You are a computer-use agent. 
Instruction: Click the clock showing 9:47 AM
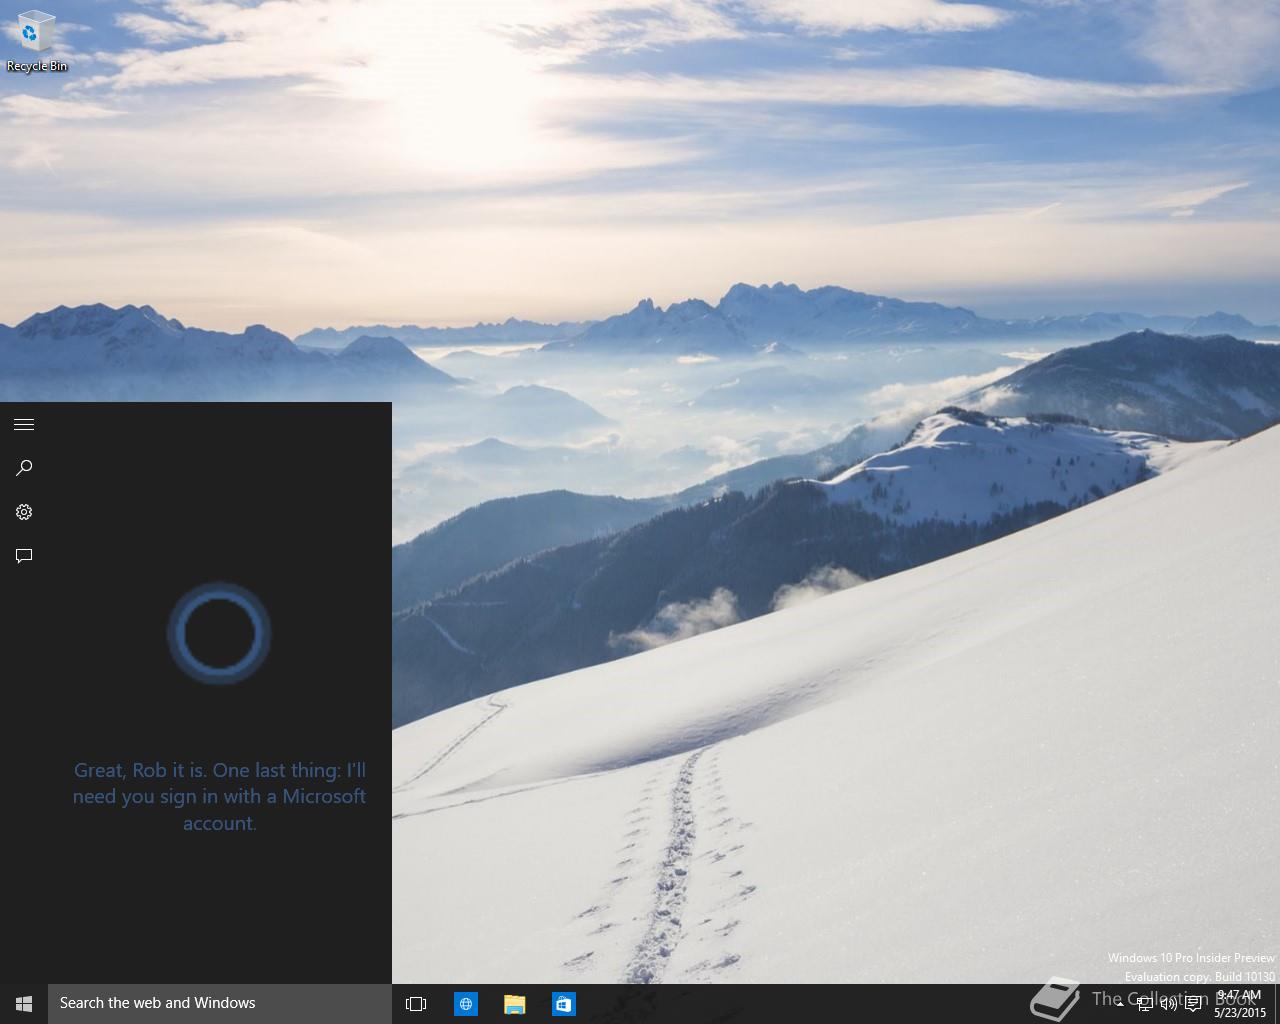tap(1240, 1004)
